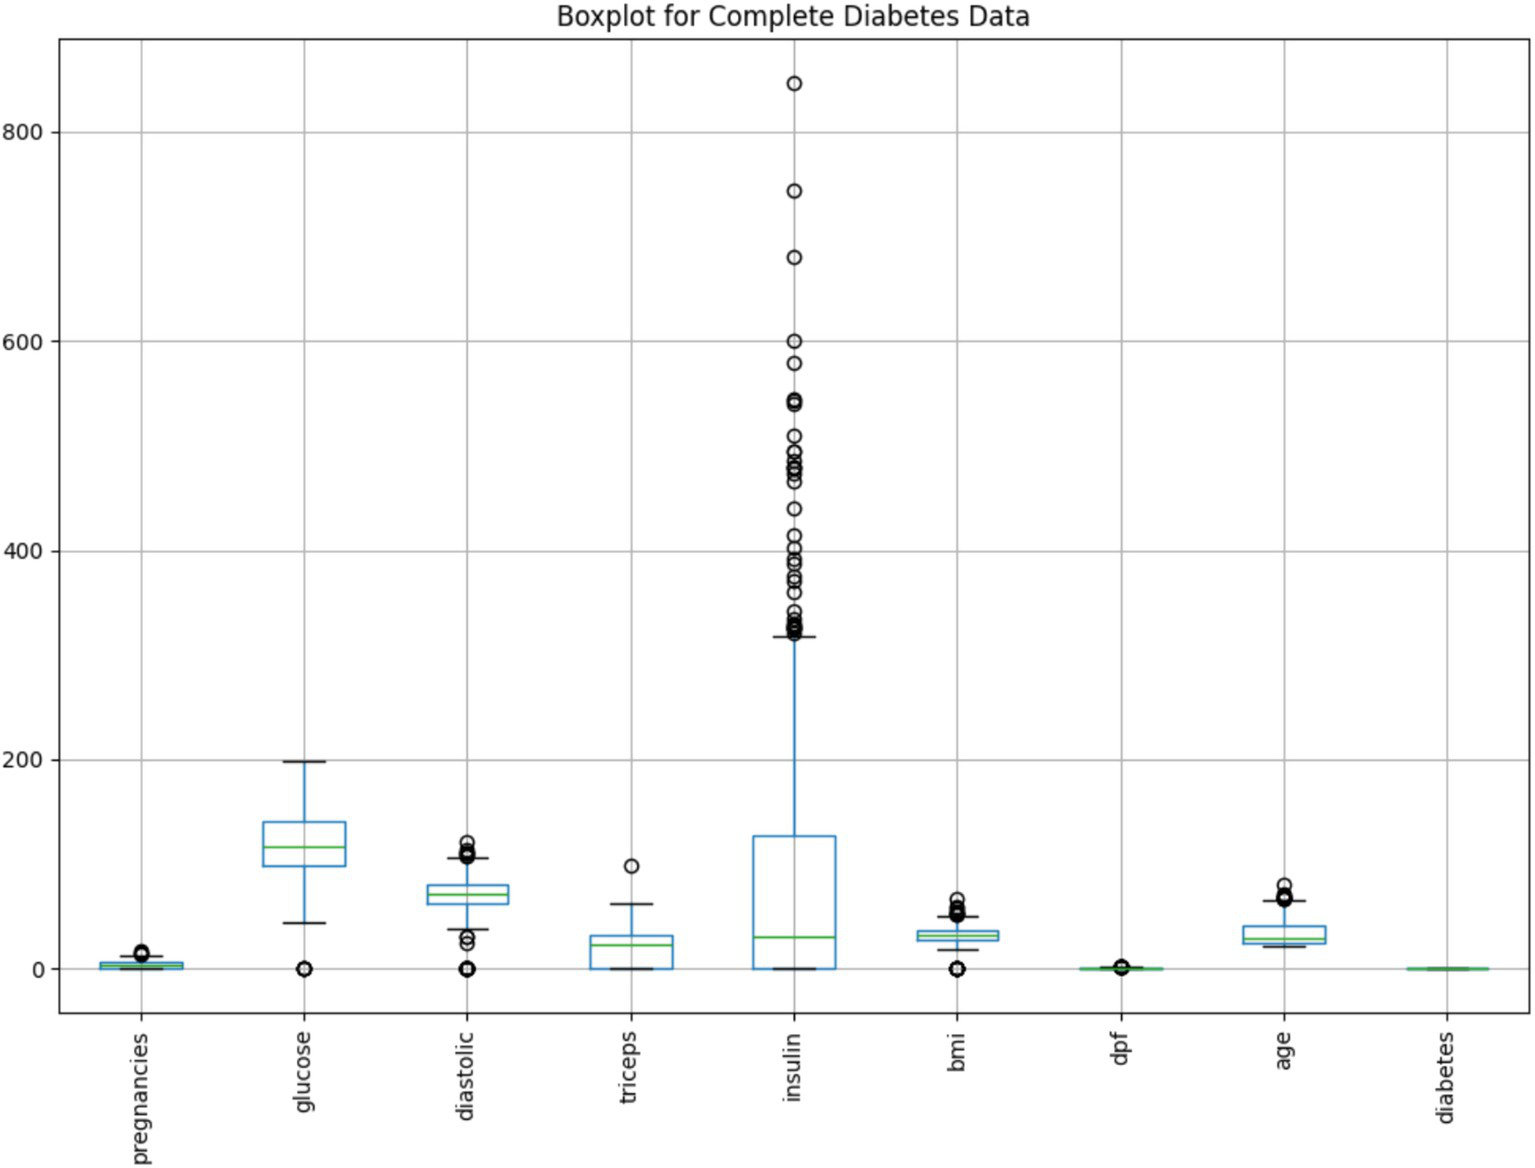1535x1168 pixels.
Task: Select the 'insulin' x-axis label
Action: click(x=793, y=1068)
